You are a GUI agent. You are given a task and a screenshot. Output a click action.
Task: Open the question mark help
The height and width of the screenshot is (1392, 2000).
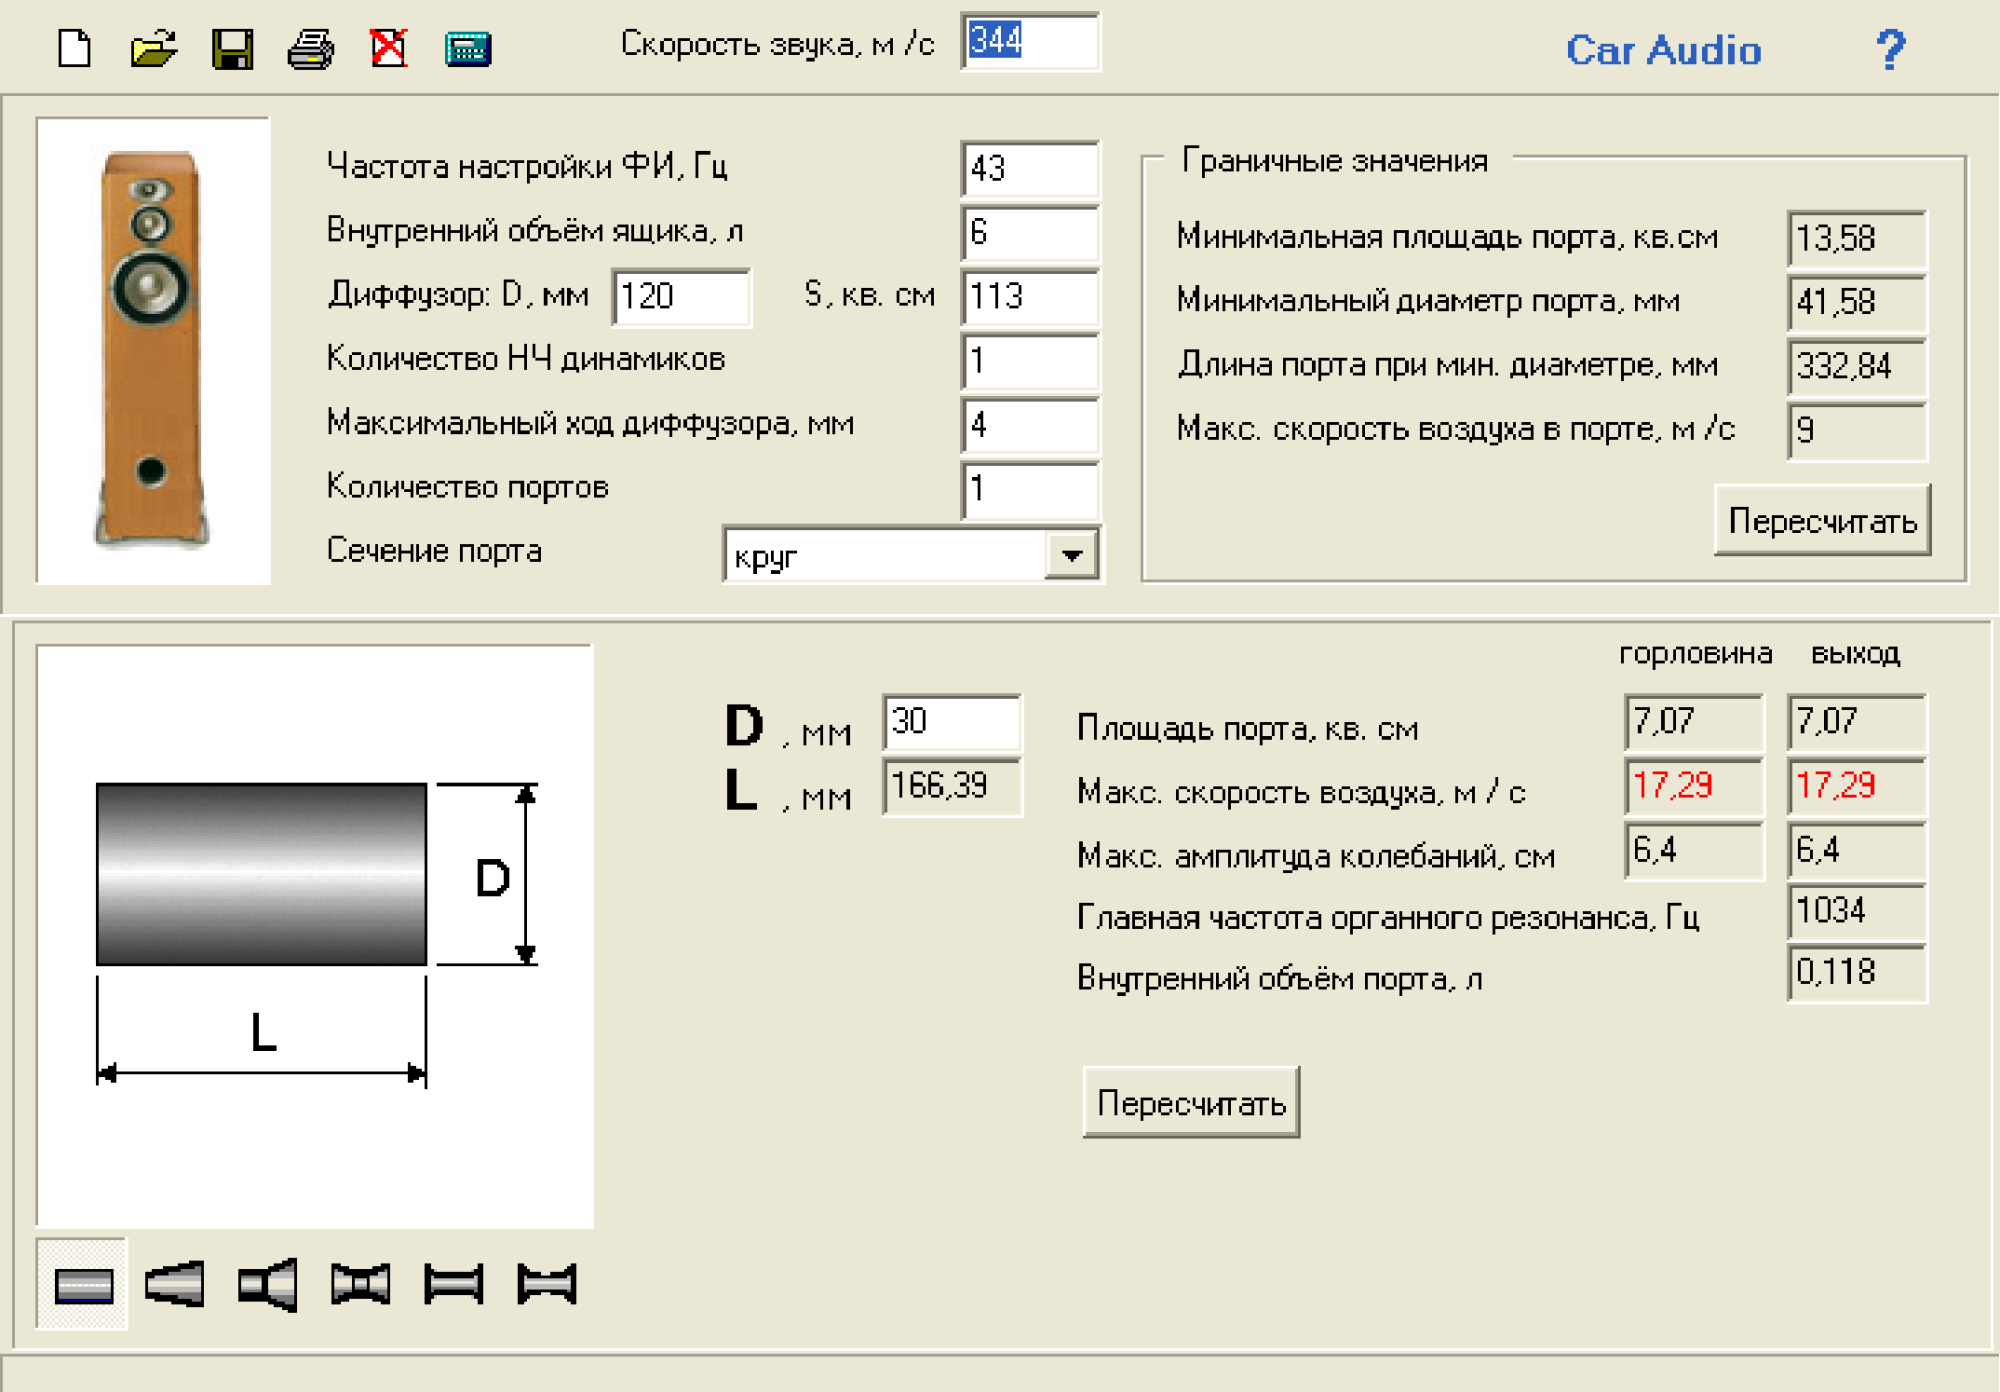point(1890,48)
